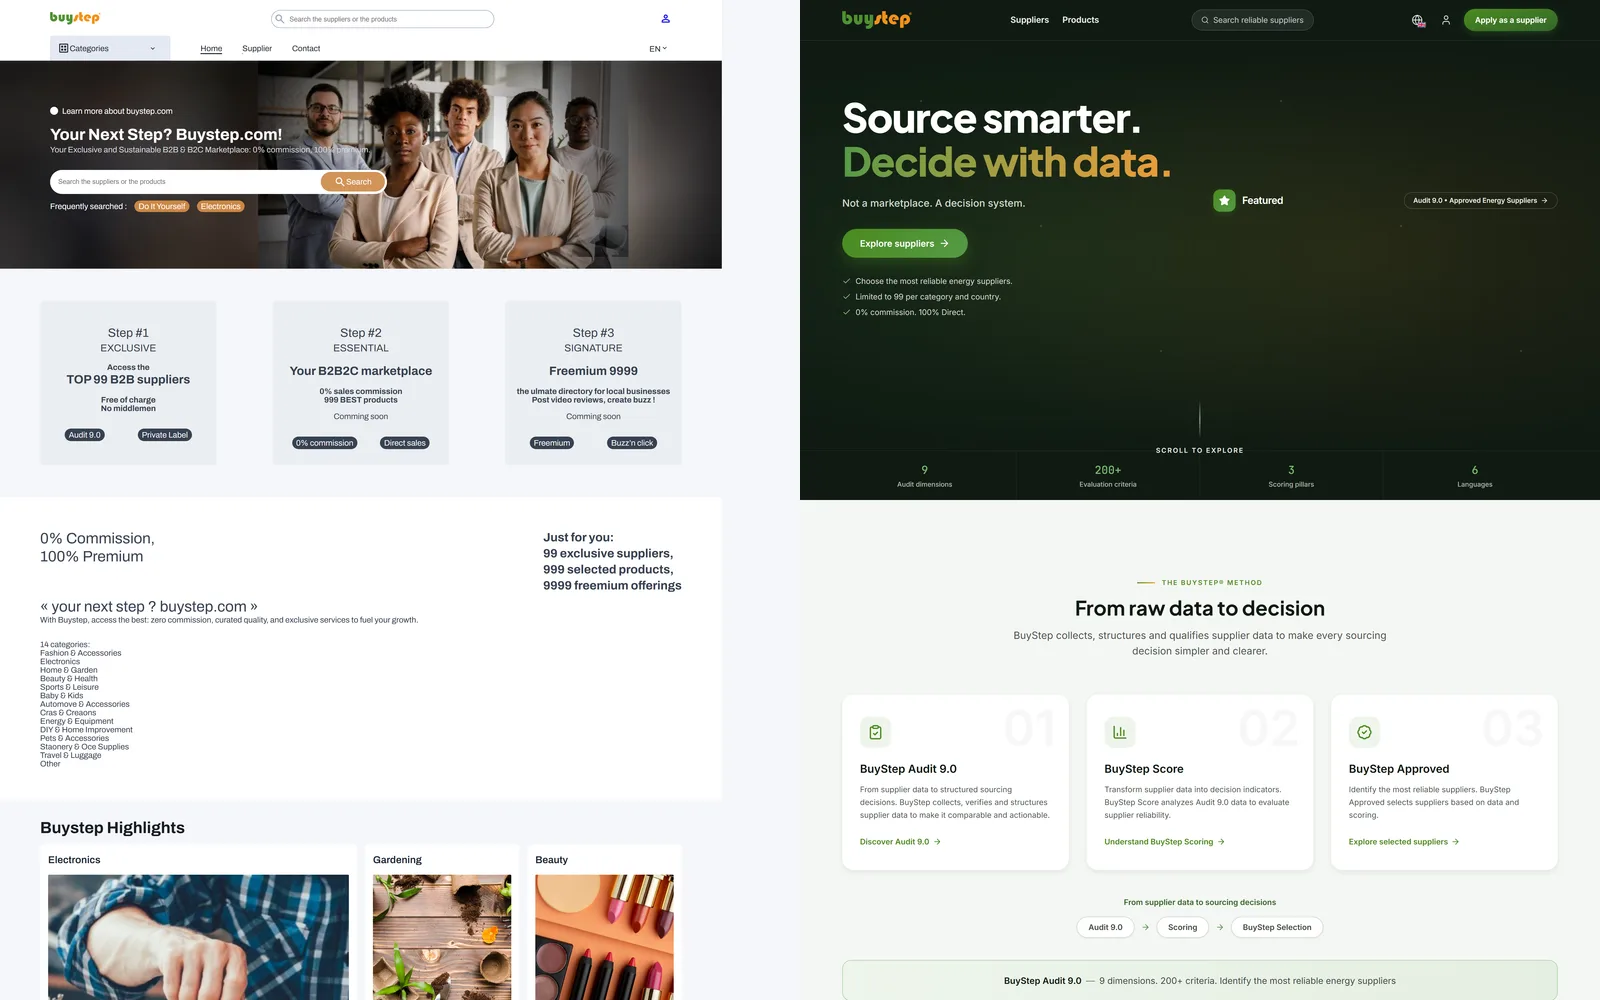Click the orange buystep logo on the white header
Screen dimensions: 1600x1000
coord(75,18)
